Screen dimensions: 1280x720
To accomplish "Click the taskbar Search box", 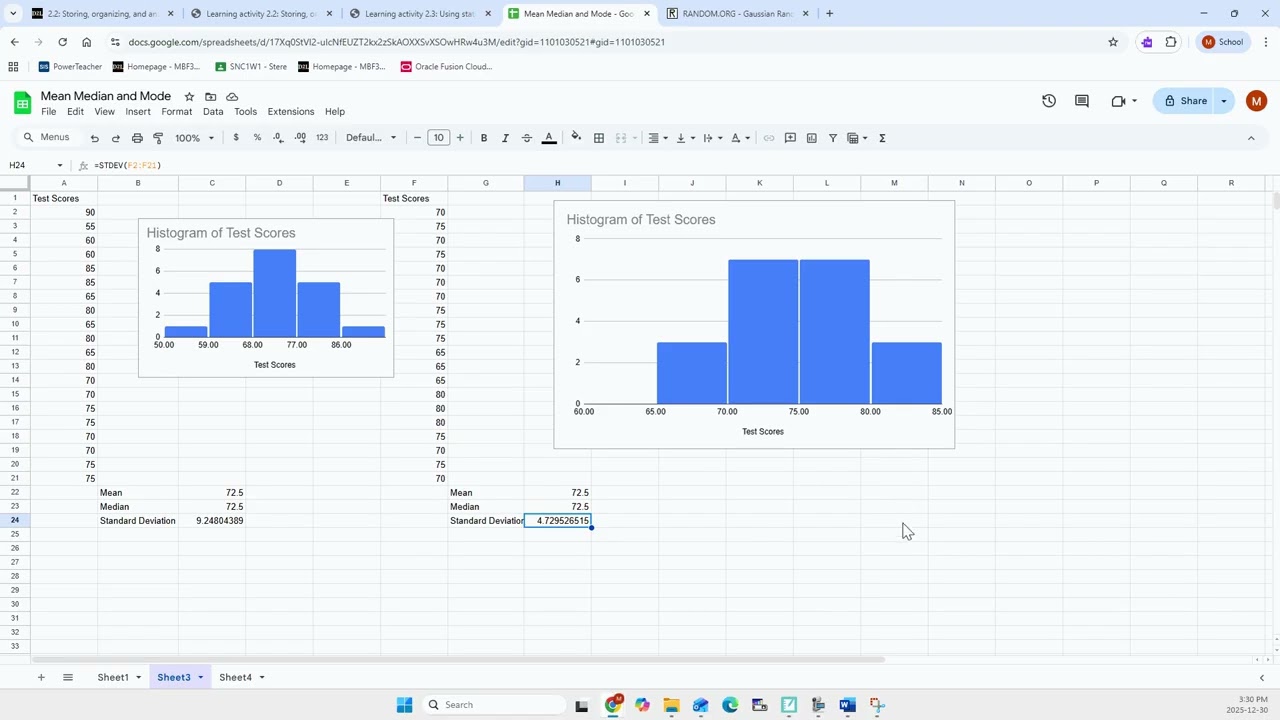I will pos(494,705).
